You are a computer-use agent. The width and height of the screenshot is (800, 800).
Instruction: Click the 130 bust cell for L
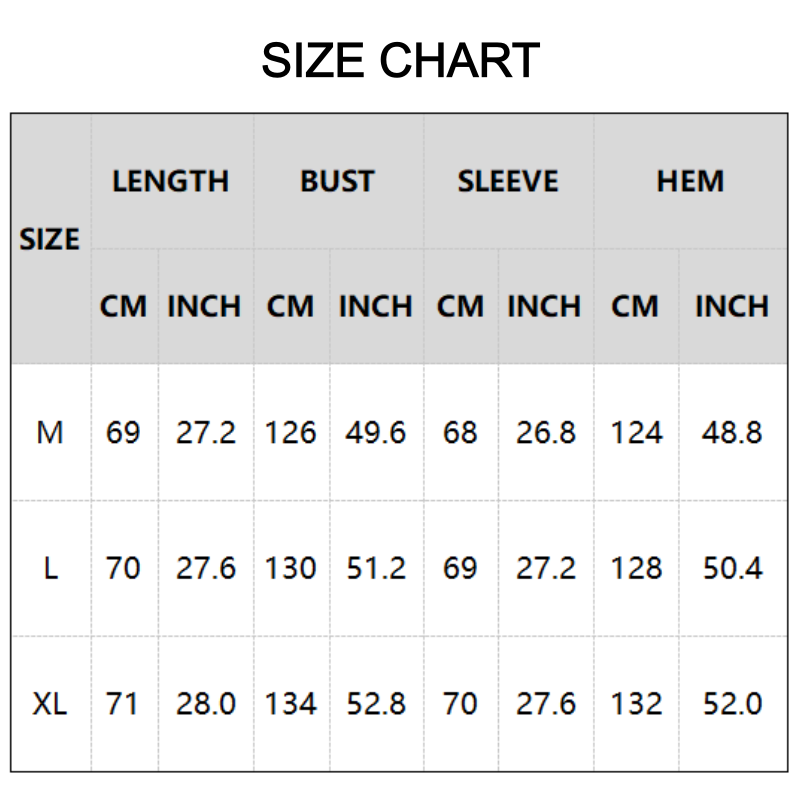(x=290, y=568)
